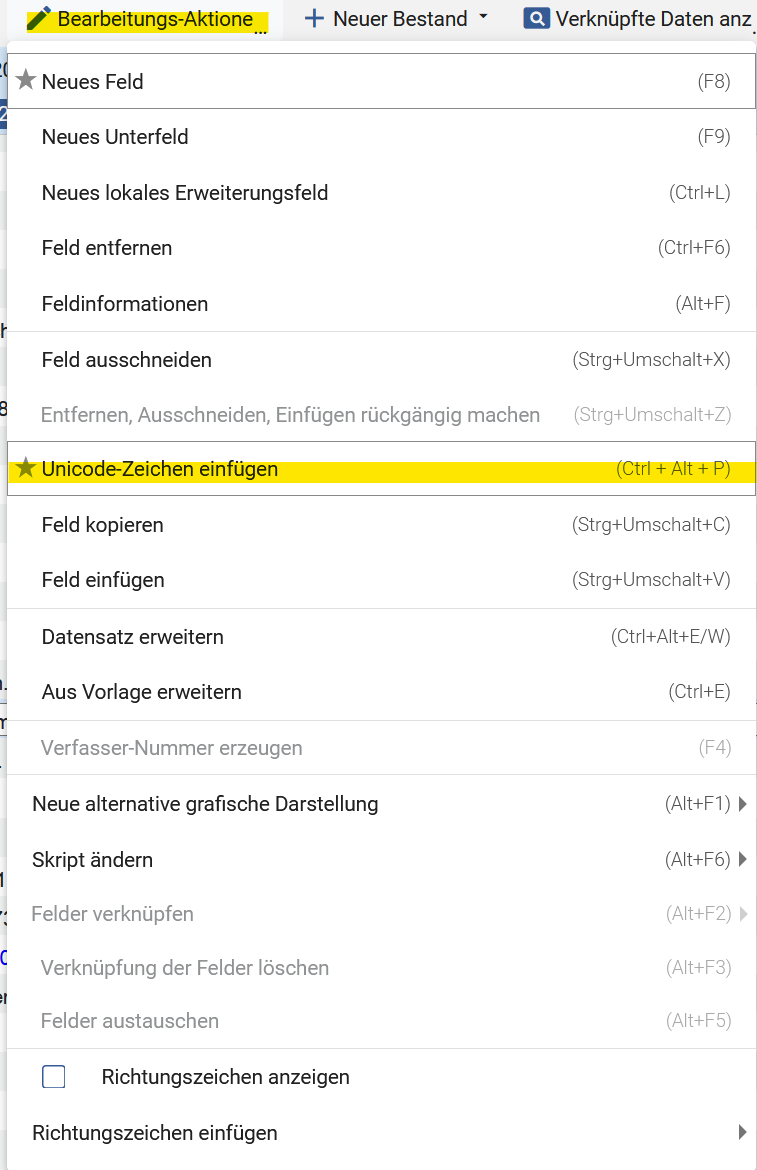Click the star icon next to Neues Feld
This screenshot has width=757, height=1170.
(26, 81)
